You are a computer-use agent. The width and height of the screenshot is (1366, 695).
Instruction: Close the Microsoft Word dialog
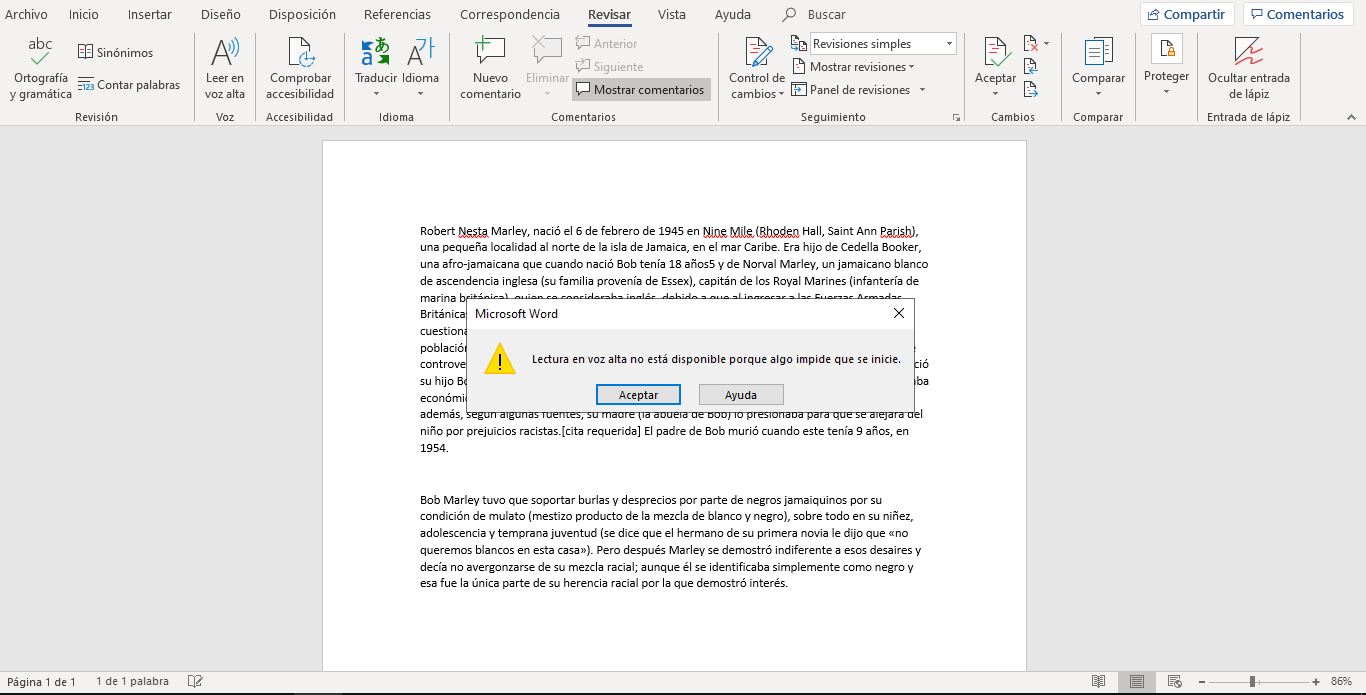[898, 313]
